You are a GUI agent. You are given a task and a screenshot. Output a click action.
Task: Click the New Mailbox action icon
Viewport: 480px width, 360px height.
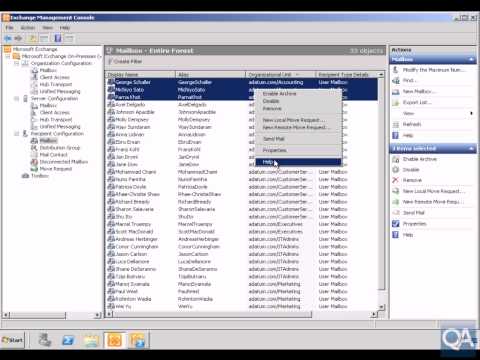click(x=396, y=91)
